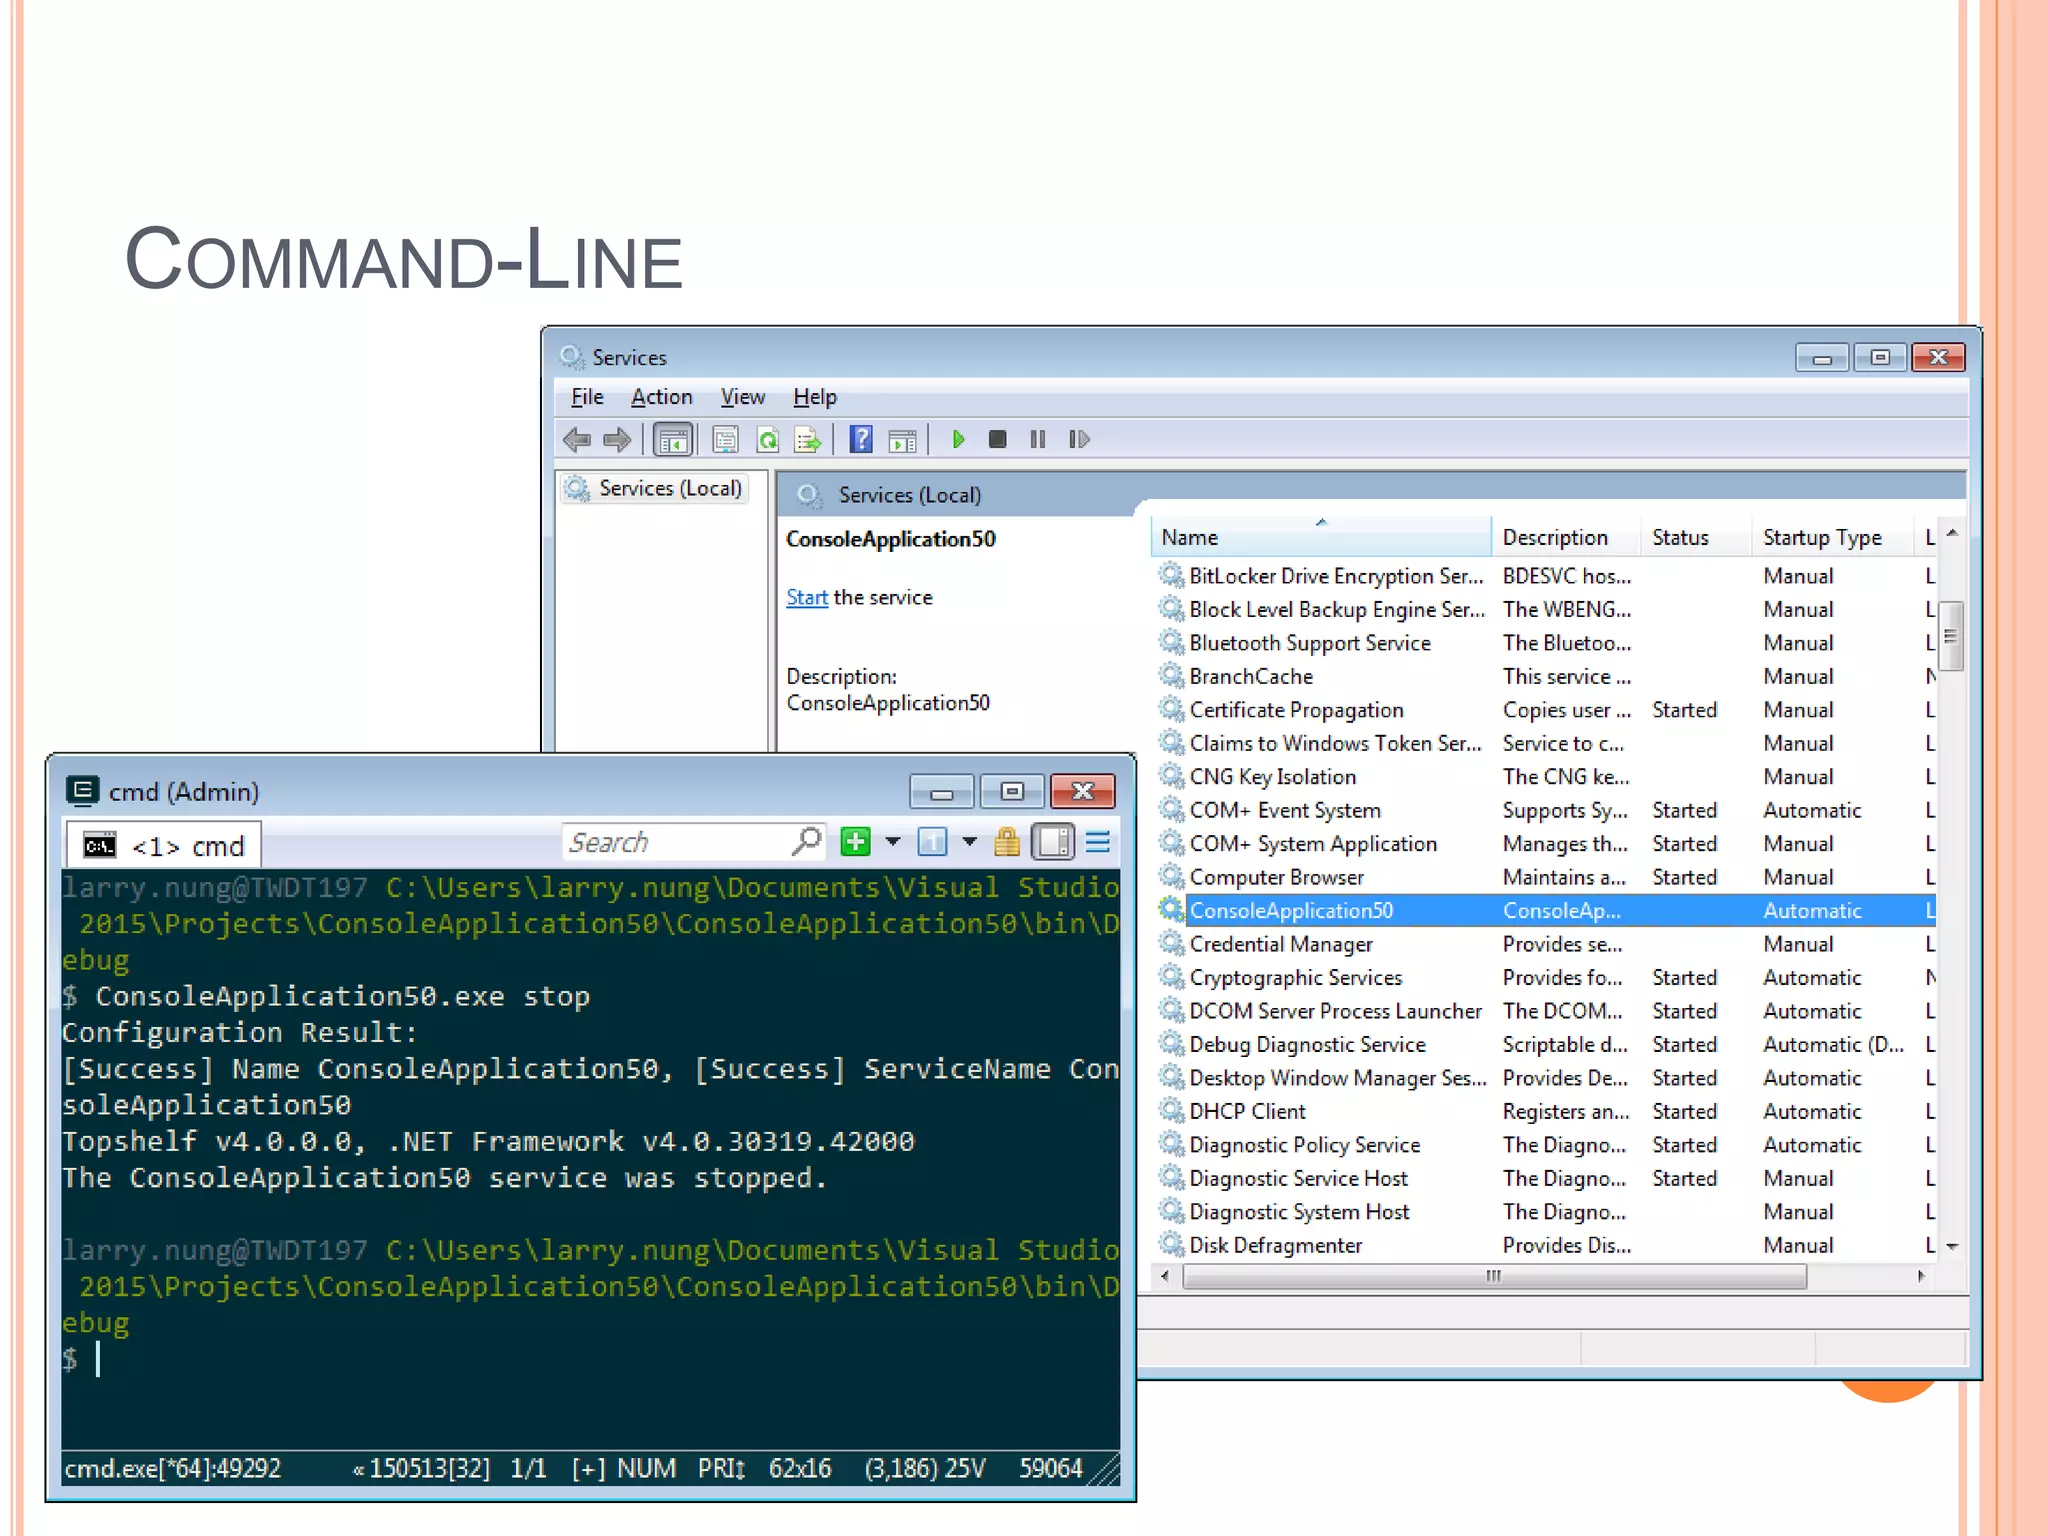Toggle Show/Hide Action Pane icon
This screenshot has height=1536, width=2048.
902,440
